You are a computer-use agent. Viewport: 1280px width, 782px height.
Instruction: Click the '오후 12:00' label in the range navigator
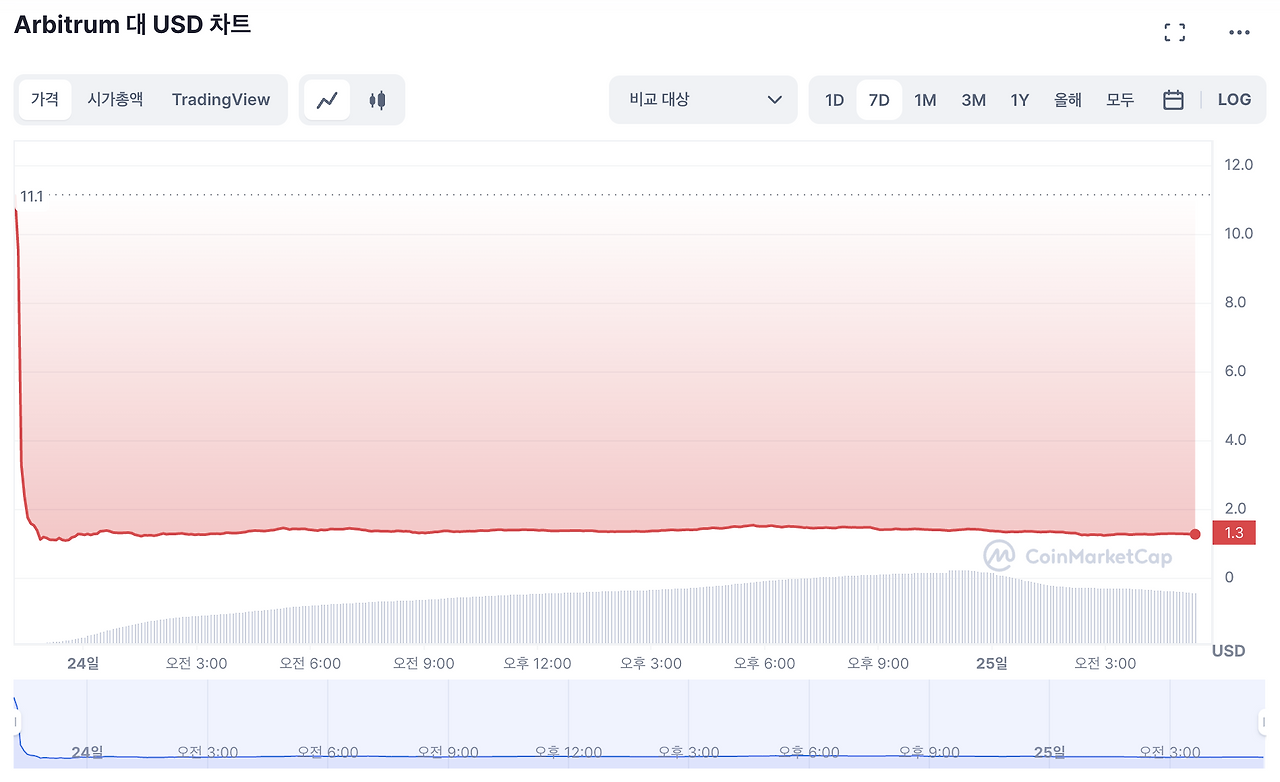click(x=568, y=752)
